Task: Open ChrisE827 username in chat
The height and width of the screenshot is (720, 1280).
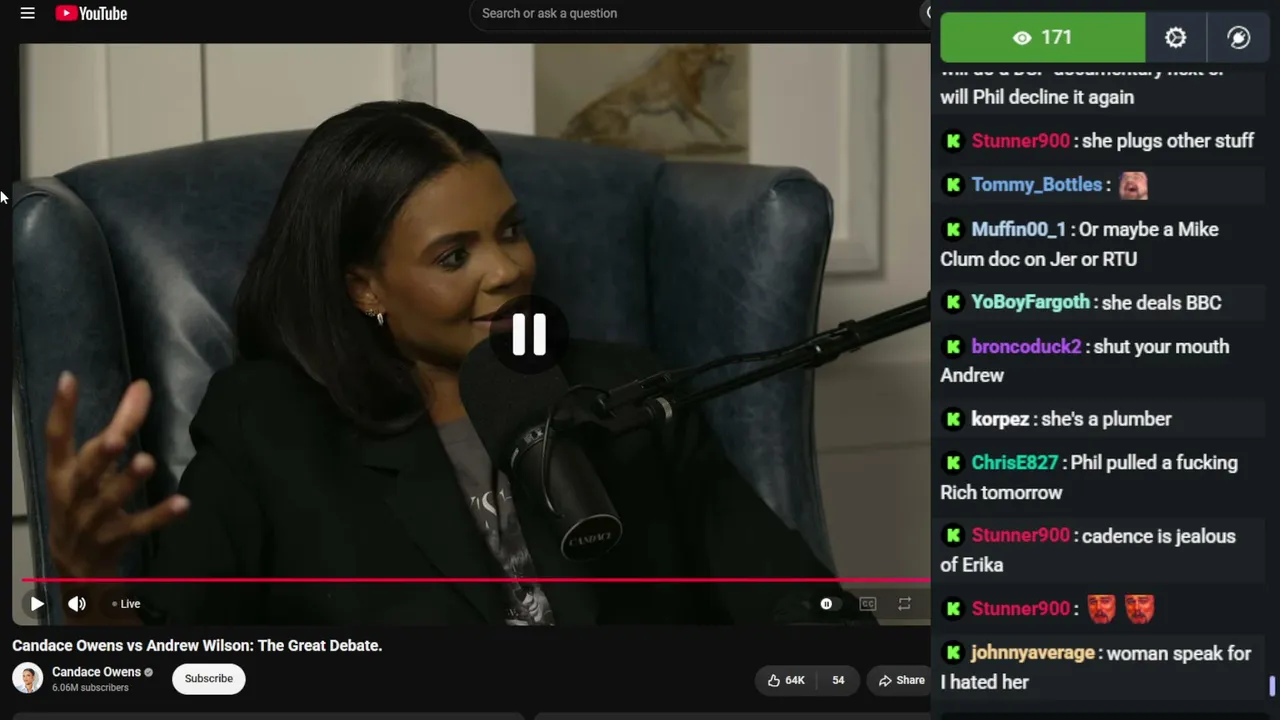Action: tap(1015, 463)
